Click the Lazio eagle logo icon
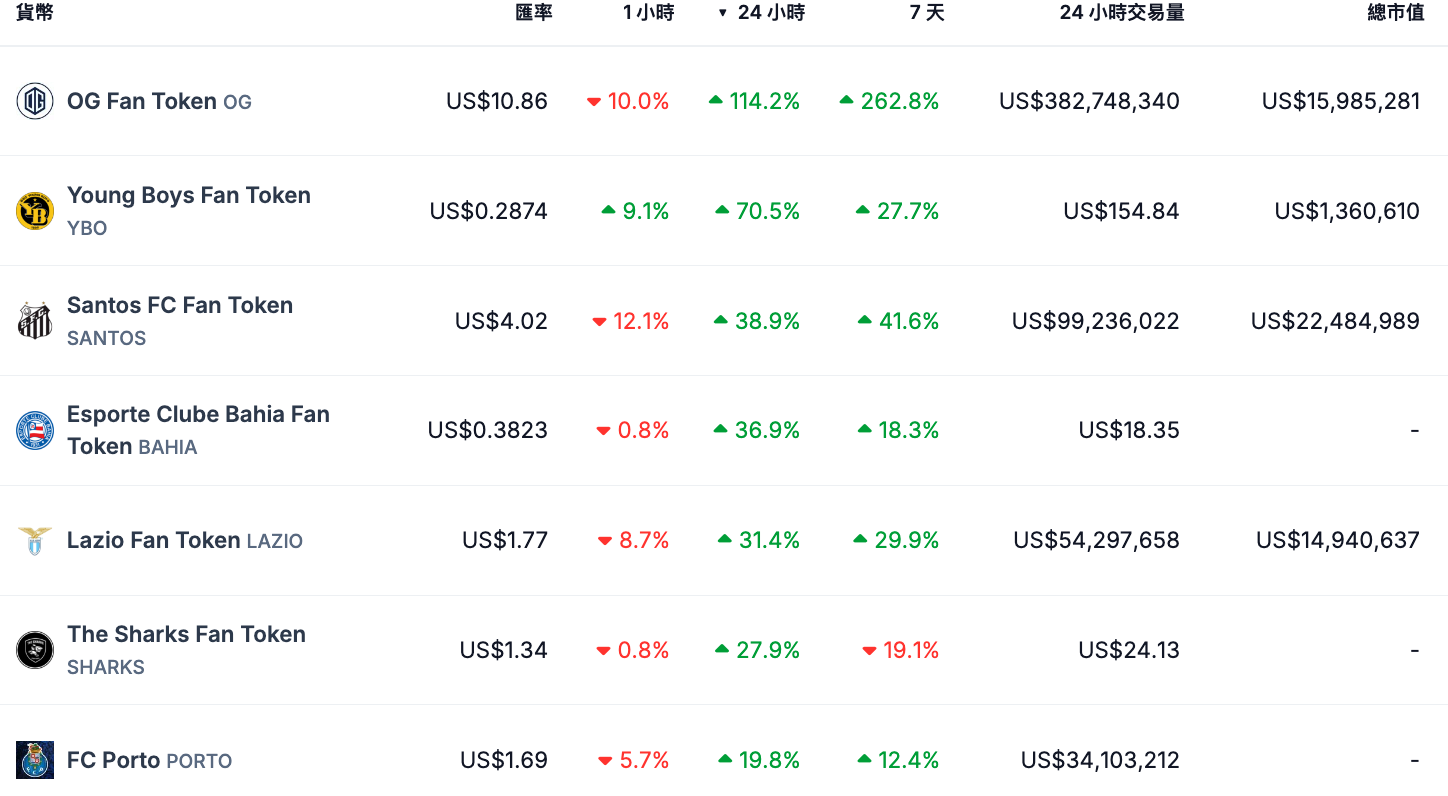This screenshot has height=796, width=1448. point(35,540)
